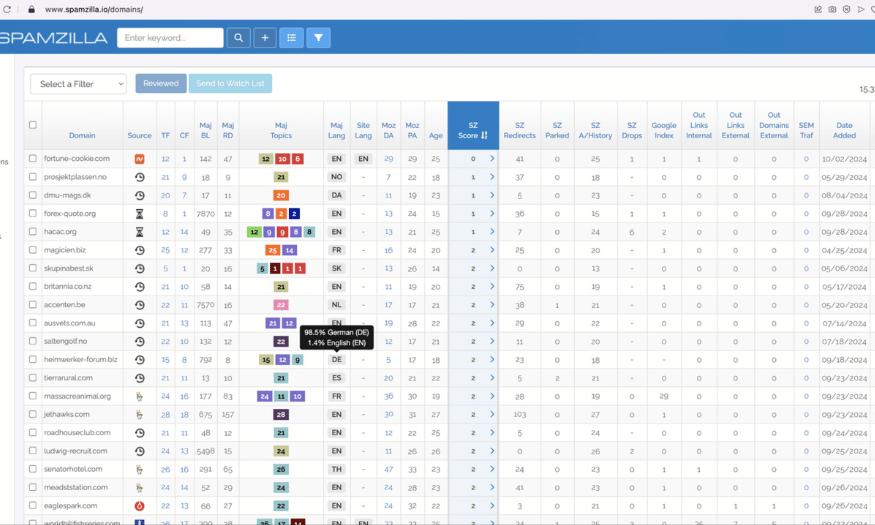Viewport: 875px width, 525px height.
Task: Open the filter funnel button
Action: pos(318,38)
